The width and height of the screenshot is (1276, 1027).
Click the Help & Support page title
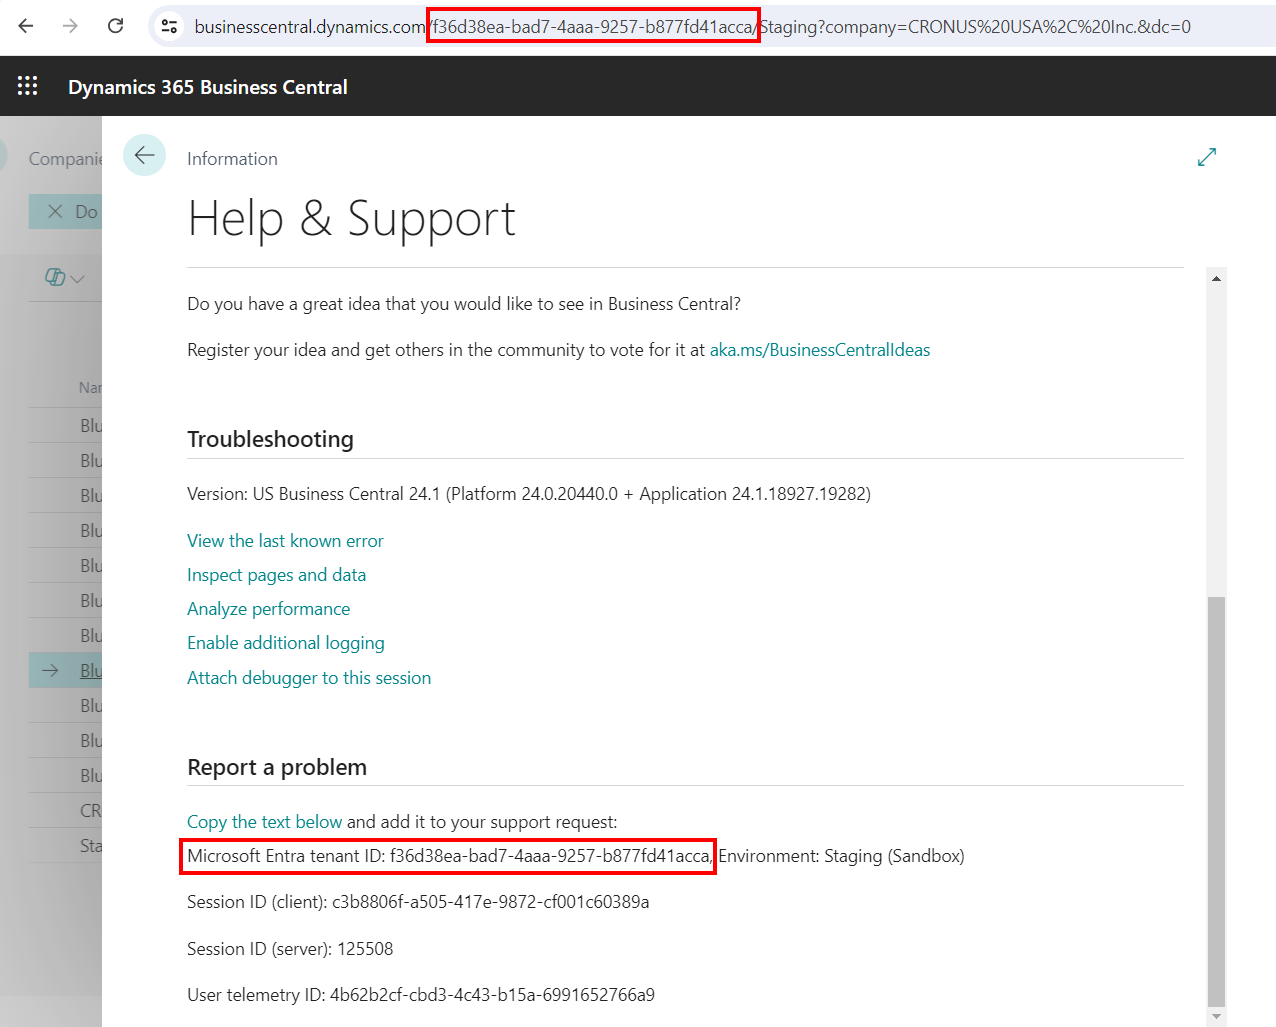tap(352, 219)
